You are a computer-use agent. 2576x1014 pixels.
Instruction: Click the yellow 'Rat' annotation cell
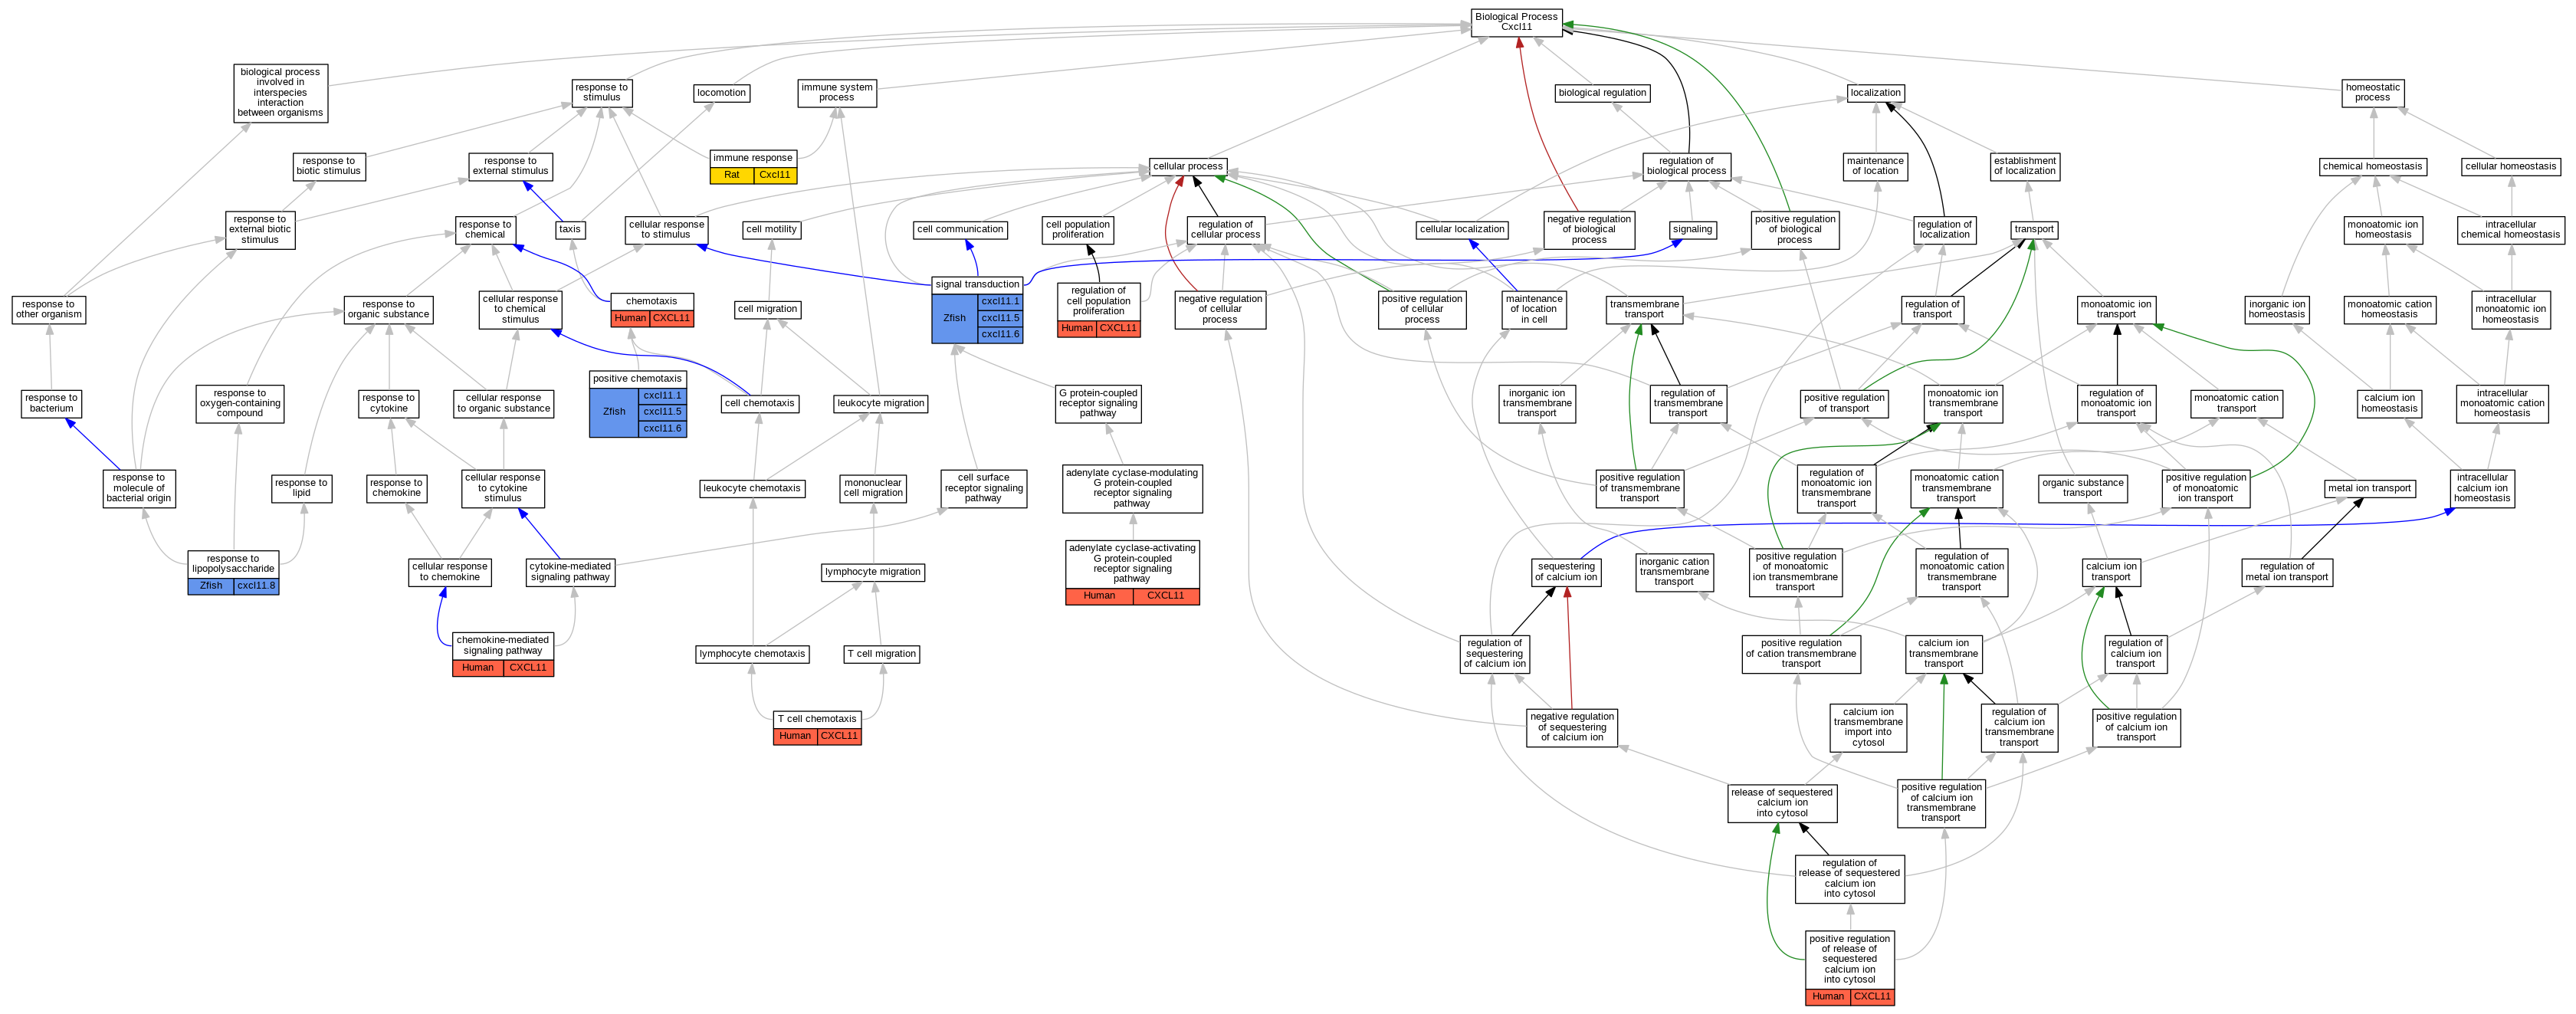[x=732, y=175]
